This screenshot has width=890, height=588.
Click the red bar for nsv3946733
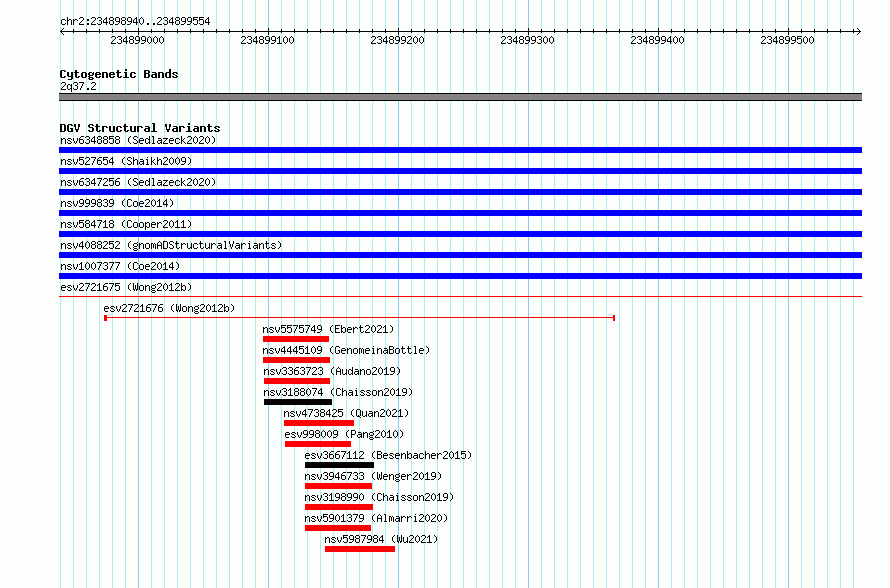tap(338, 486)
